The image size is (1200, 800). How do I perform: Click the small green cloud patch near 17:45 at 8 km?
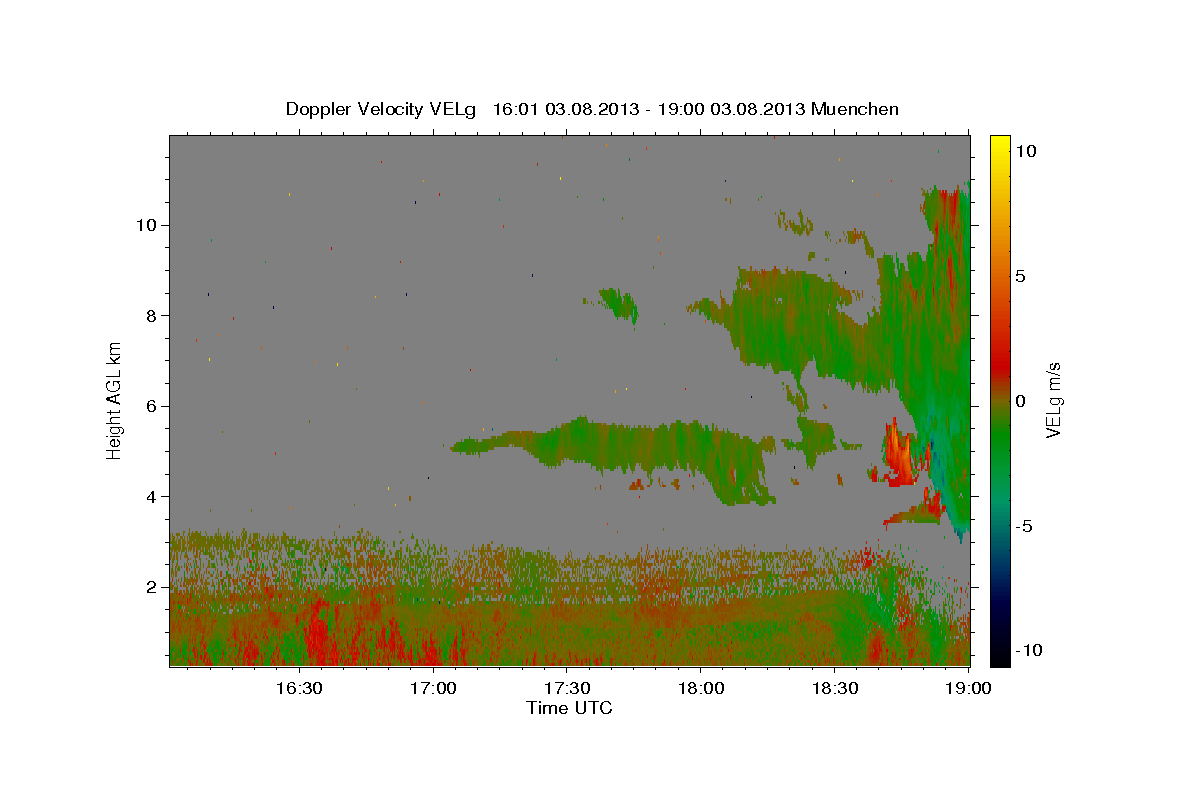click(620, 303)
